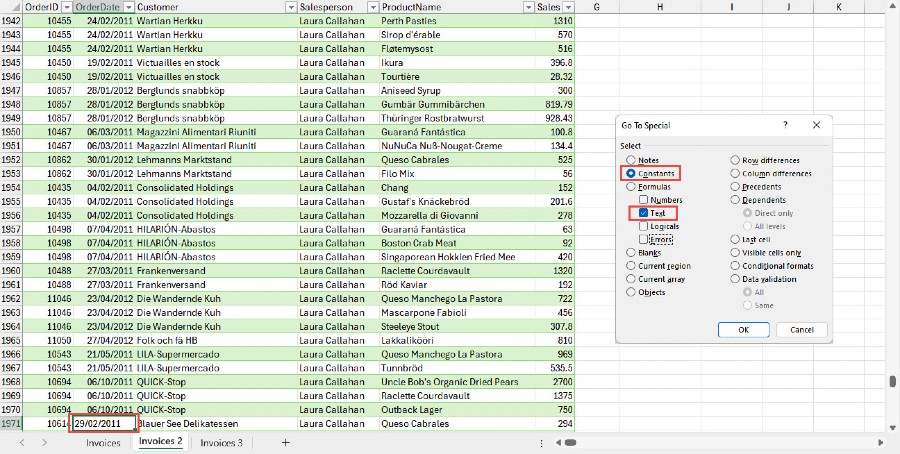The height and width of the screenshot is (454, 900).
Task: Close the Go To Special dialog
Action: (817, 125)
